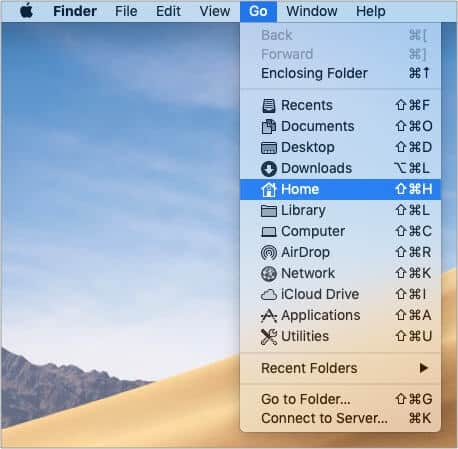Click the Utilities tools icon
The height and width of the screenshot is (449, 458).
coord(269,337)
